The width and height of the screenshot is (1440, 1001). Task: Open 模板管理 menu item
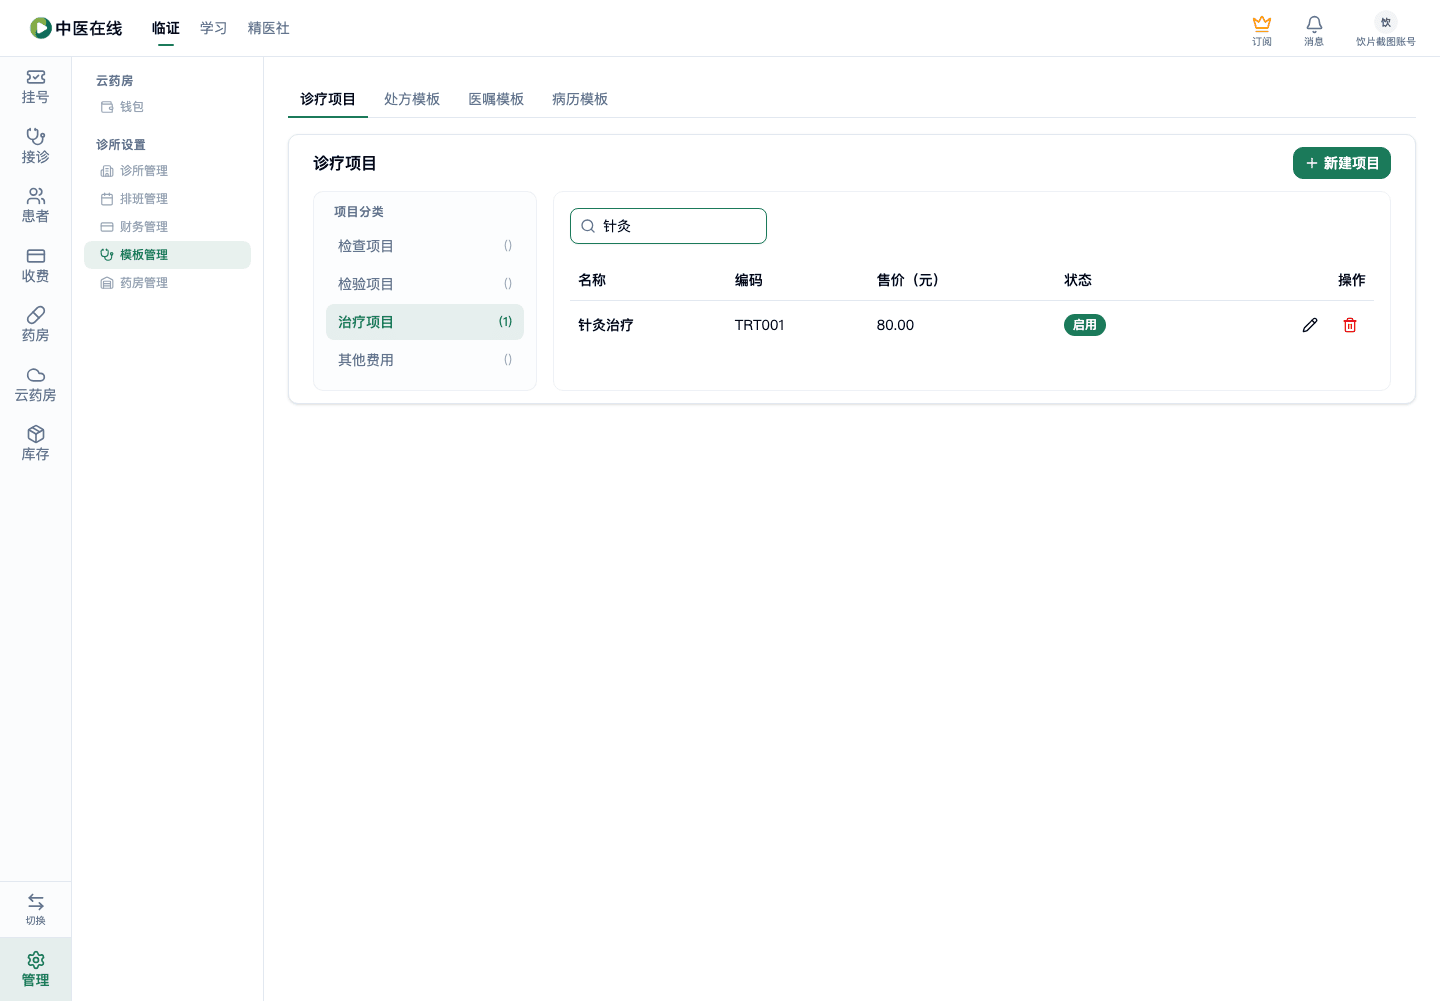pos(167,255)
